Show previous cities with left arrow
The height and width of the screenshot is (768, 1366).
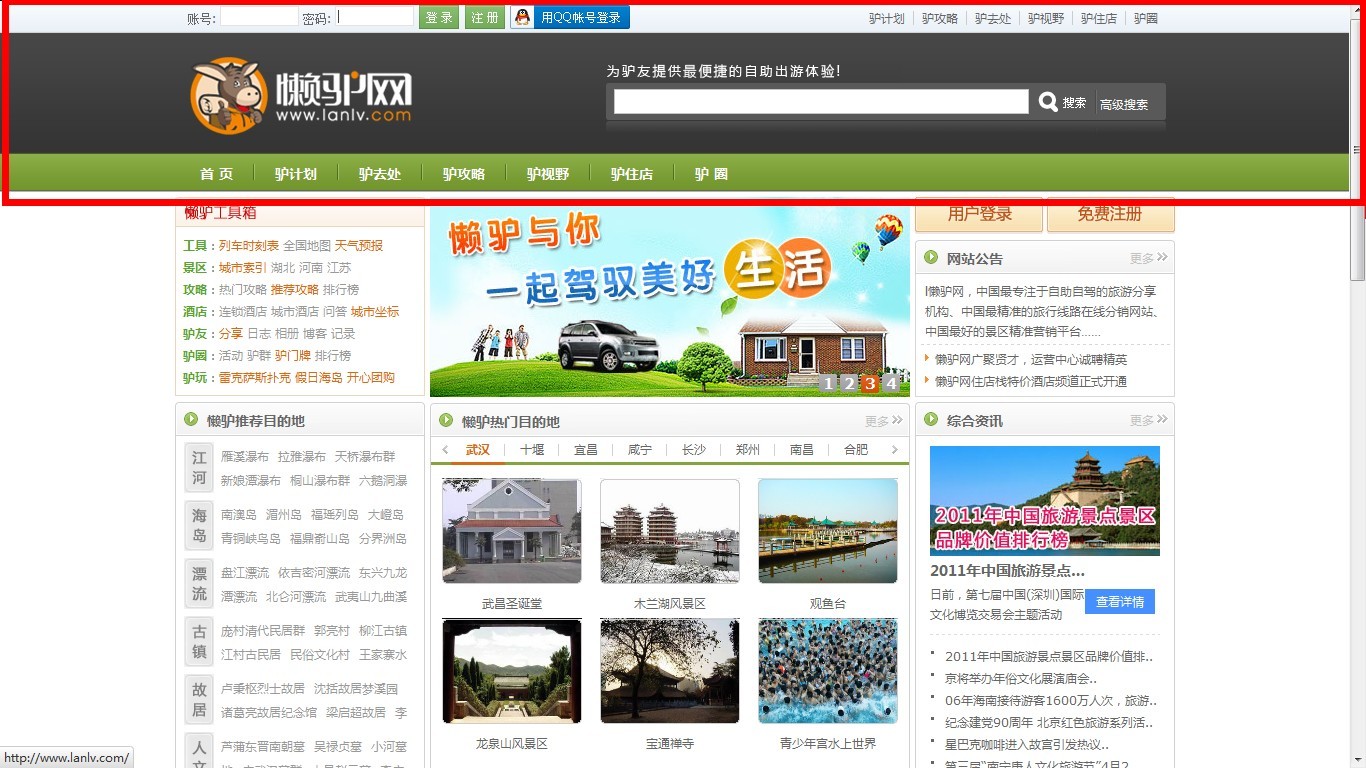click(445, 450)
